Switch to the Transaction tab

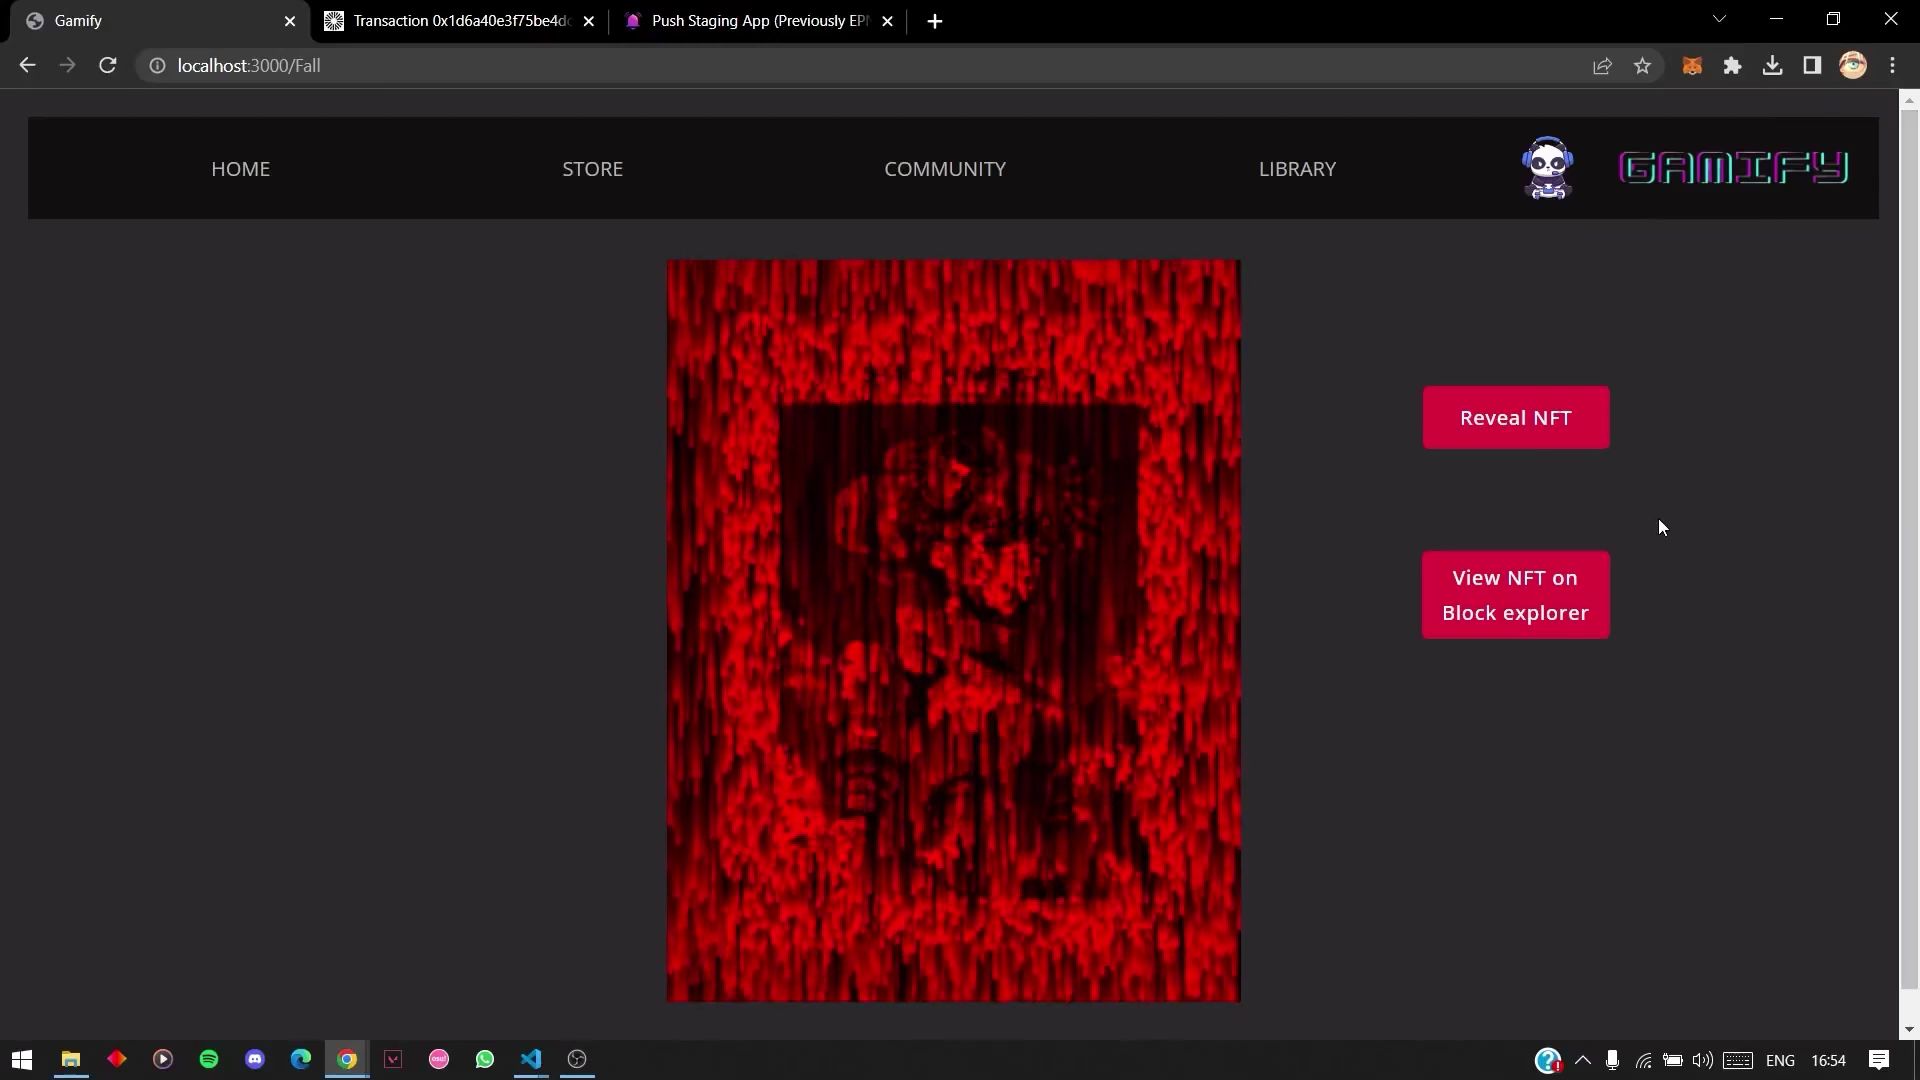click(x=461, y=21)
